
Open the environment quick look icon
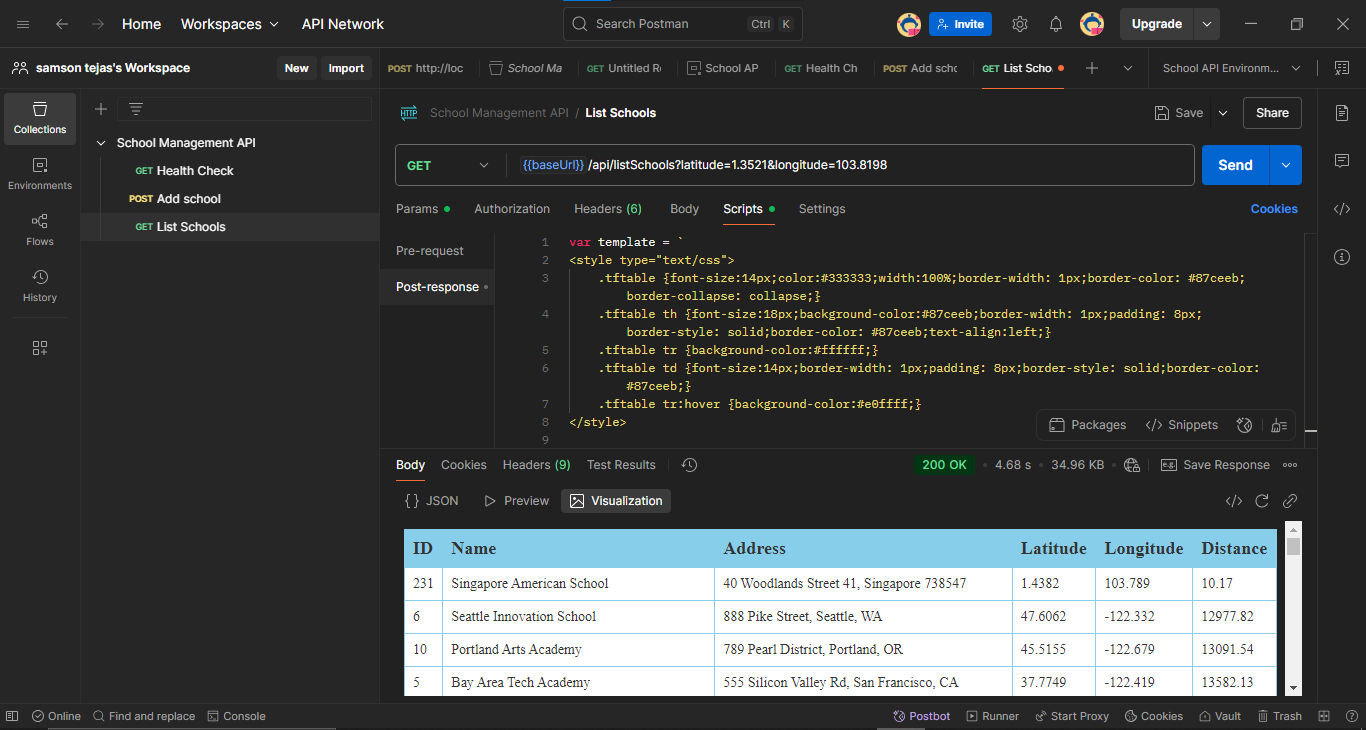point(1341,68)
